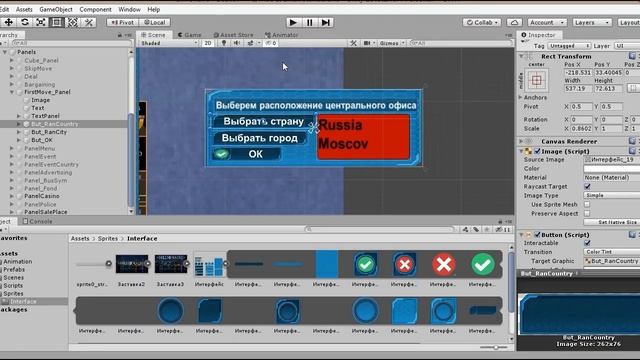This screenshot has height=360, width=640.
Task: Open the Gizmos dropdown
Action: click(x=391, y=43)
